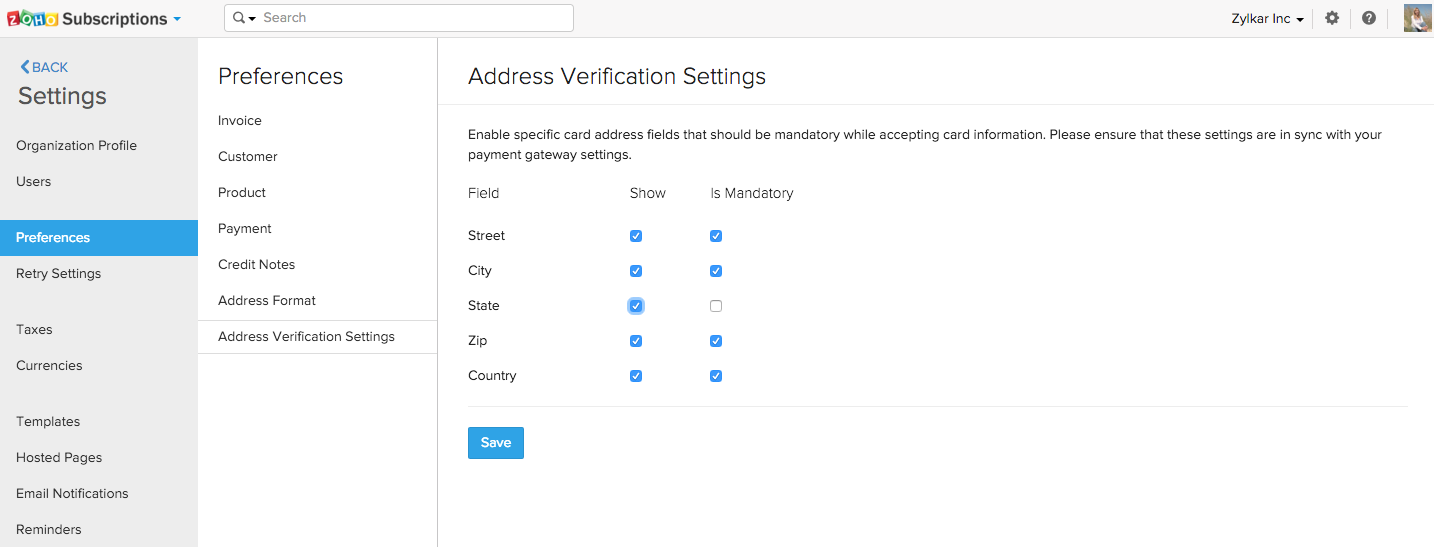Enable Is Mandatory for State

click(716, 306)
